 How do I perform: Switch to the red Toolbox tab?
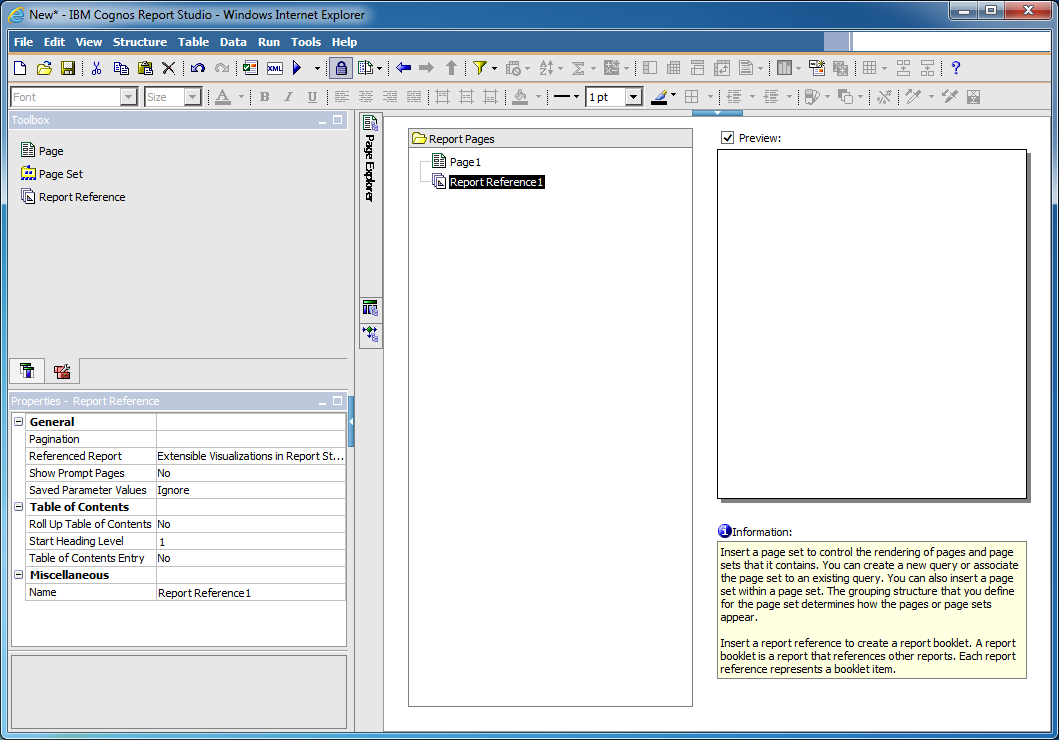(x=62, y=371)
